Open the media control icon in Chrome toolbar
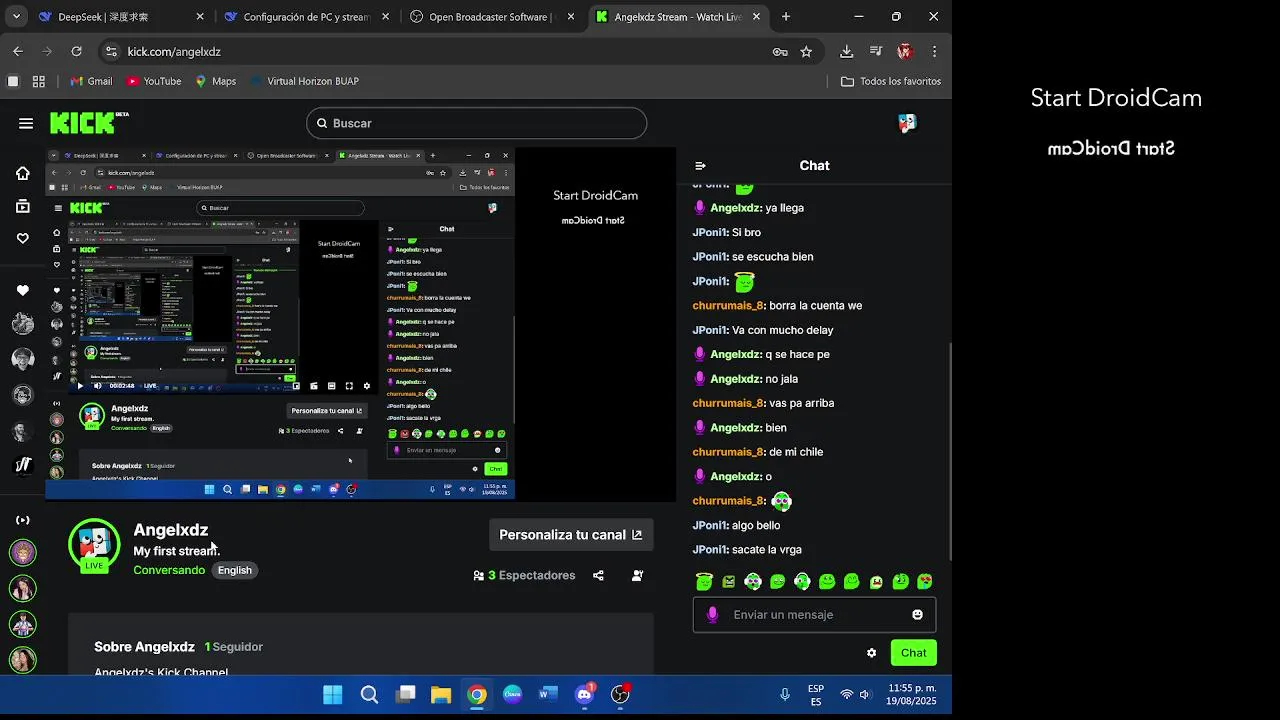This screenshot has height=720, width=1280. (876, 52)
